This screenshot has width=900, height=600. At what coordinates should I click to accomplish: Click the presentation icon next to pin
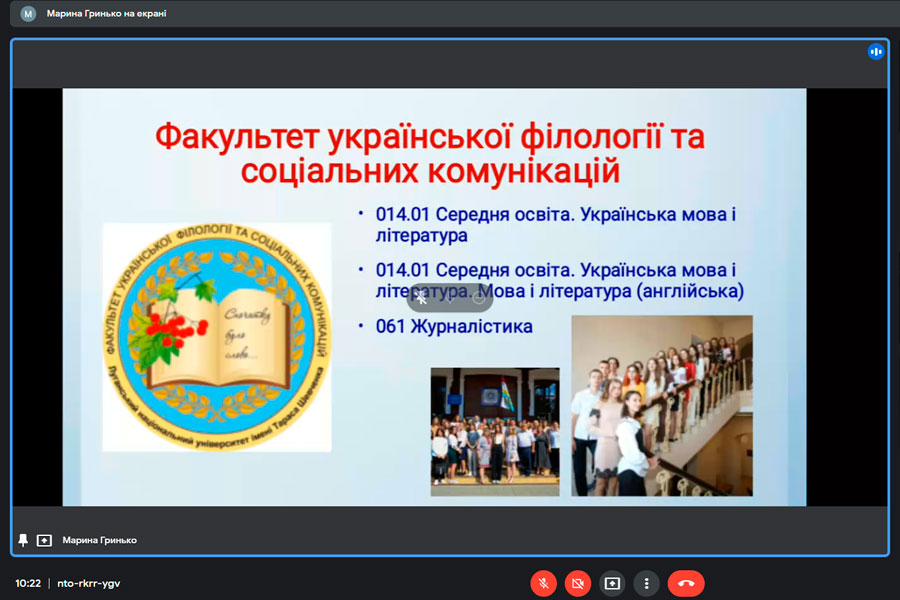point(44,540)
